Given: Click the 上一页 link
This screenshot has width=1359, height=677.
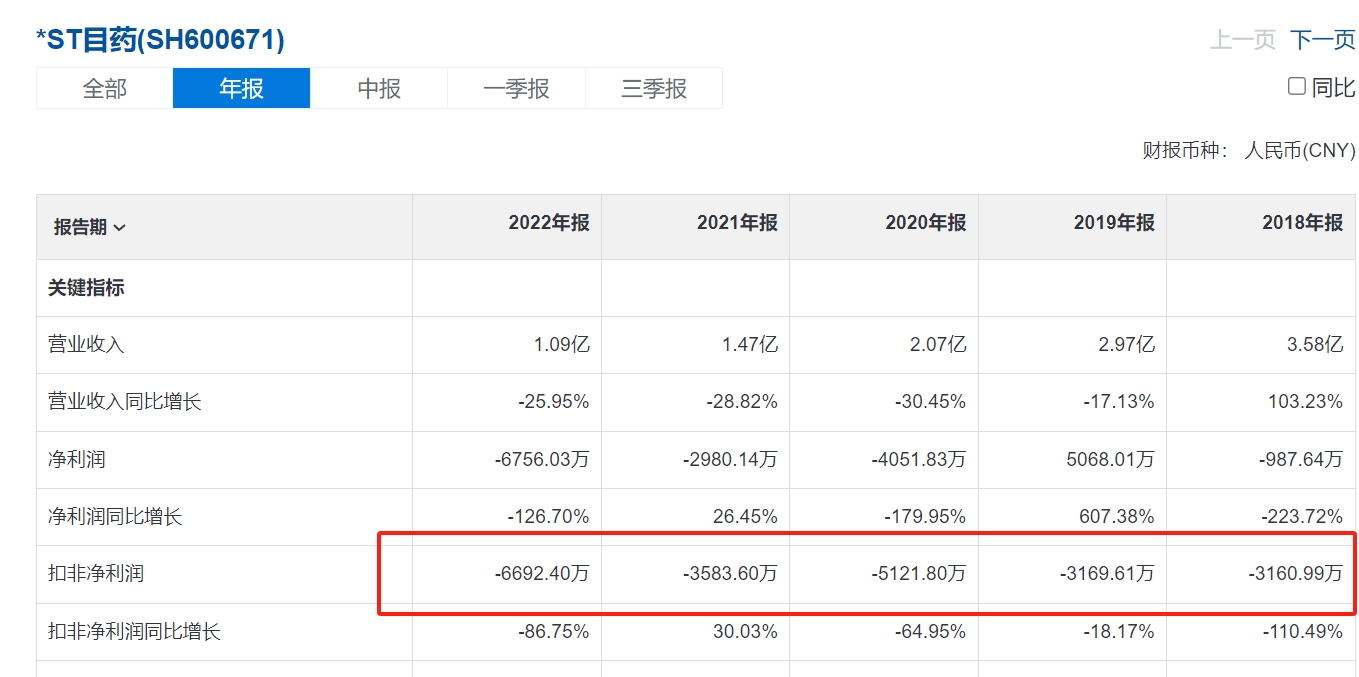Looking at the screenshot, I should pos(1243,40).
